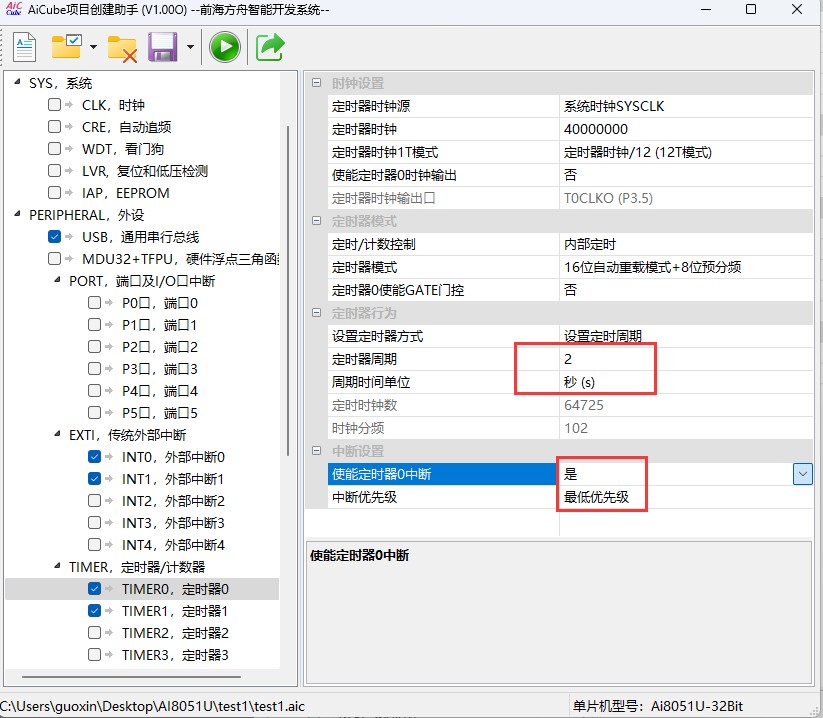Image resolution: width=823 pixels, height=718 pixels.
Task: Toggle the IAP EEPROM checkbox
Action: [x=54, y=193]
